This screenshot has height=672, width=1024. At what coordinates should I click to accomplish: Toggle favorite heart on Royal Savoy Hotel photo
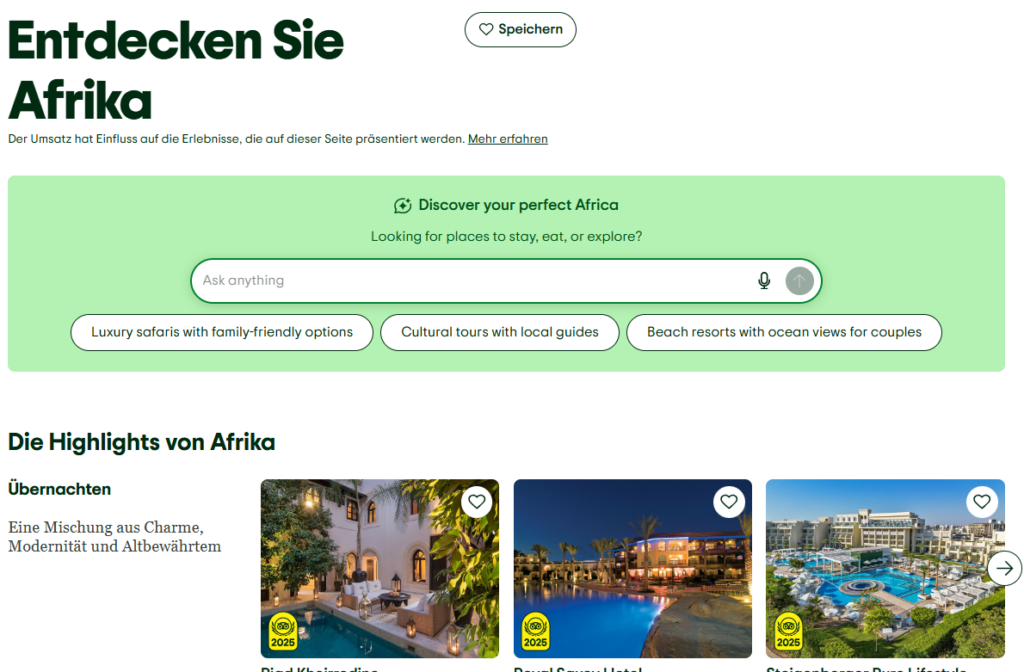pos(729,502)
